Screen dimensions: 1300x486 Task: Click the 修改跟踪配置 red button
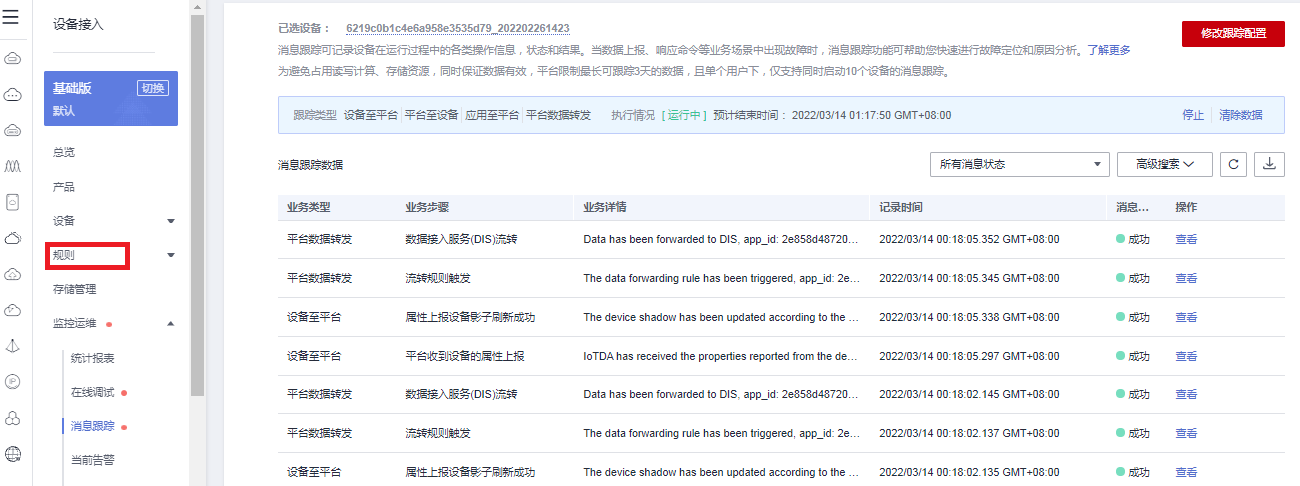coord(1233,33)
